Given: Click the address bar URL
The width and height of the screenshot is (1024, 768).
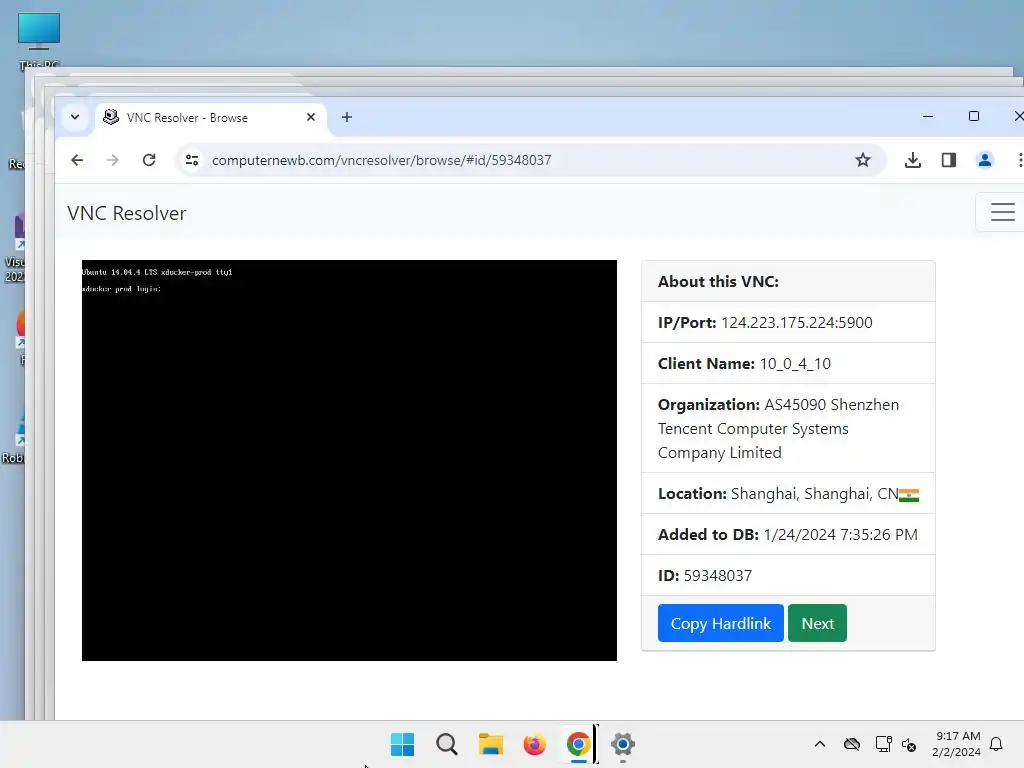Looking at the screenshot, I should [381, 160].
